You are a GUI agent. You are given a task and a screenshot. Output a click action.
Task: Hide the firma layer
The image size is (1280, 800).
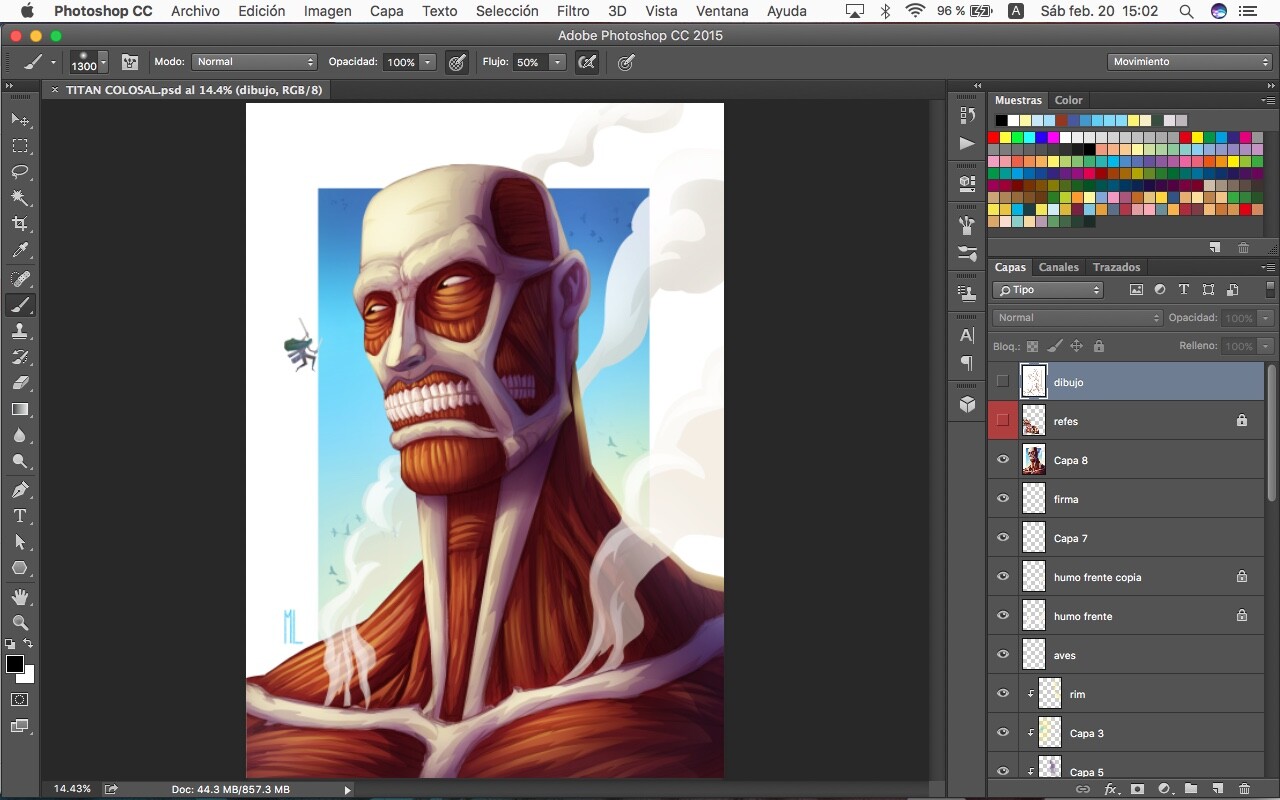pos(1003,499)
